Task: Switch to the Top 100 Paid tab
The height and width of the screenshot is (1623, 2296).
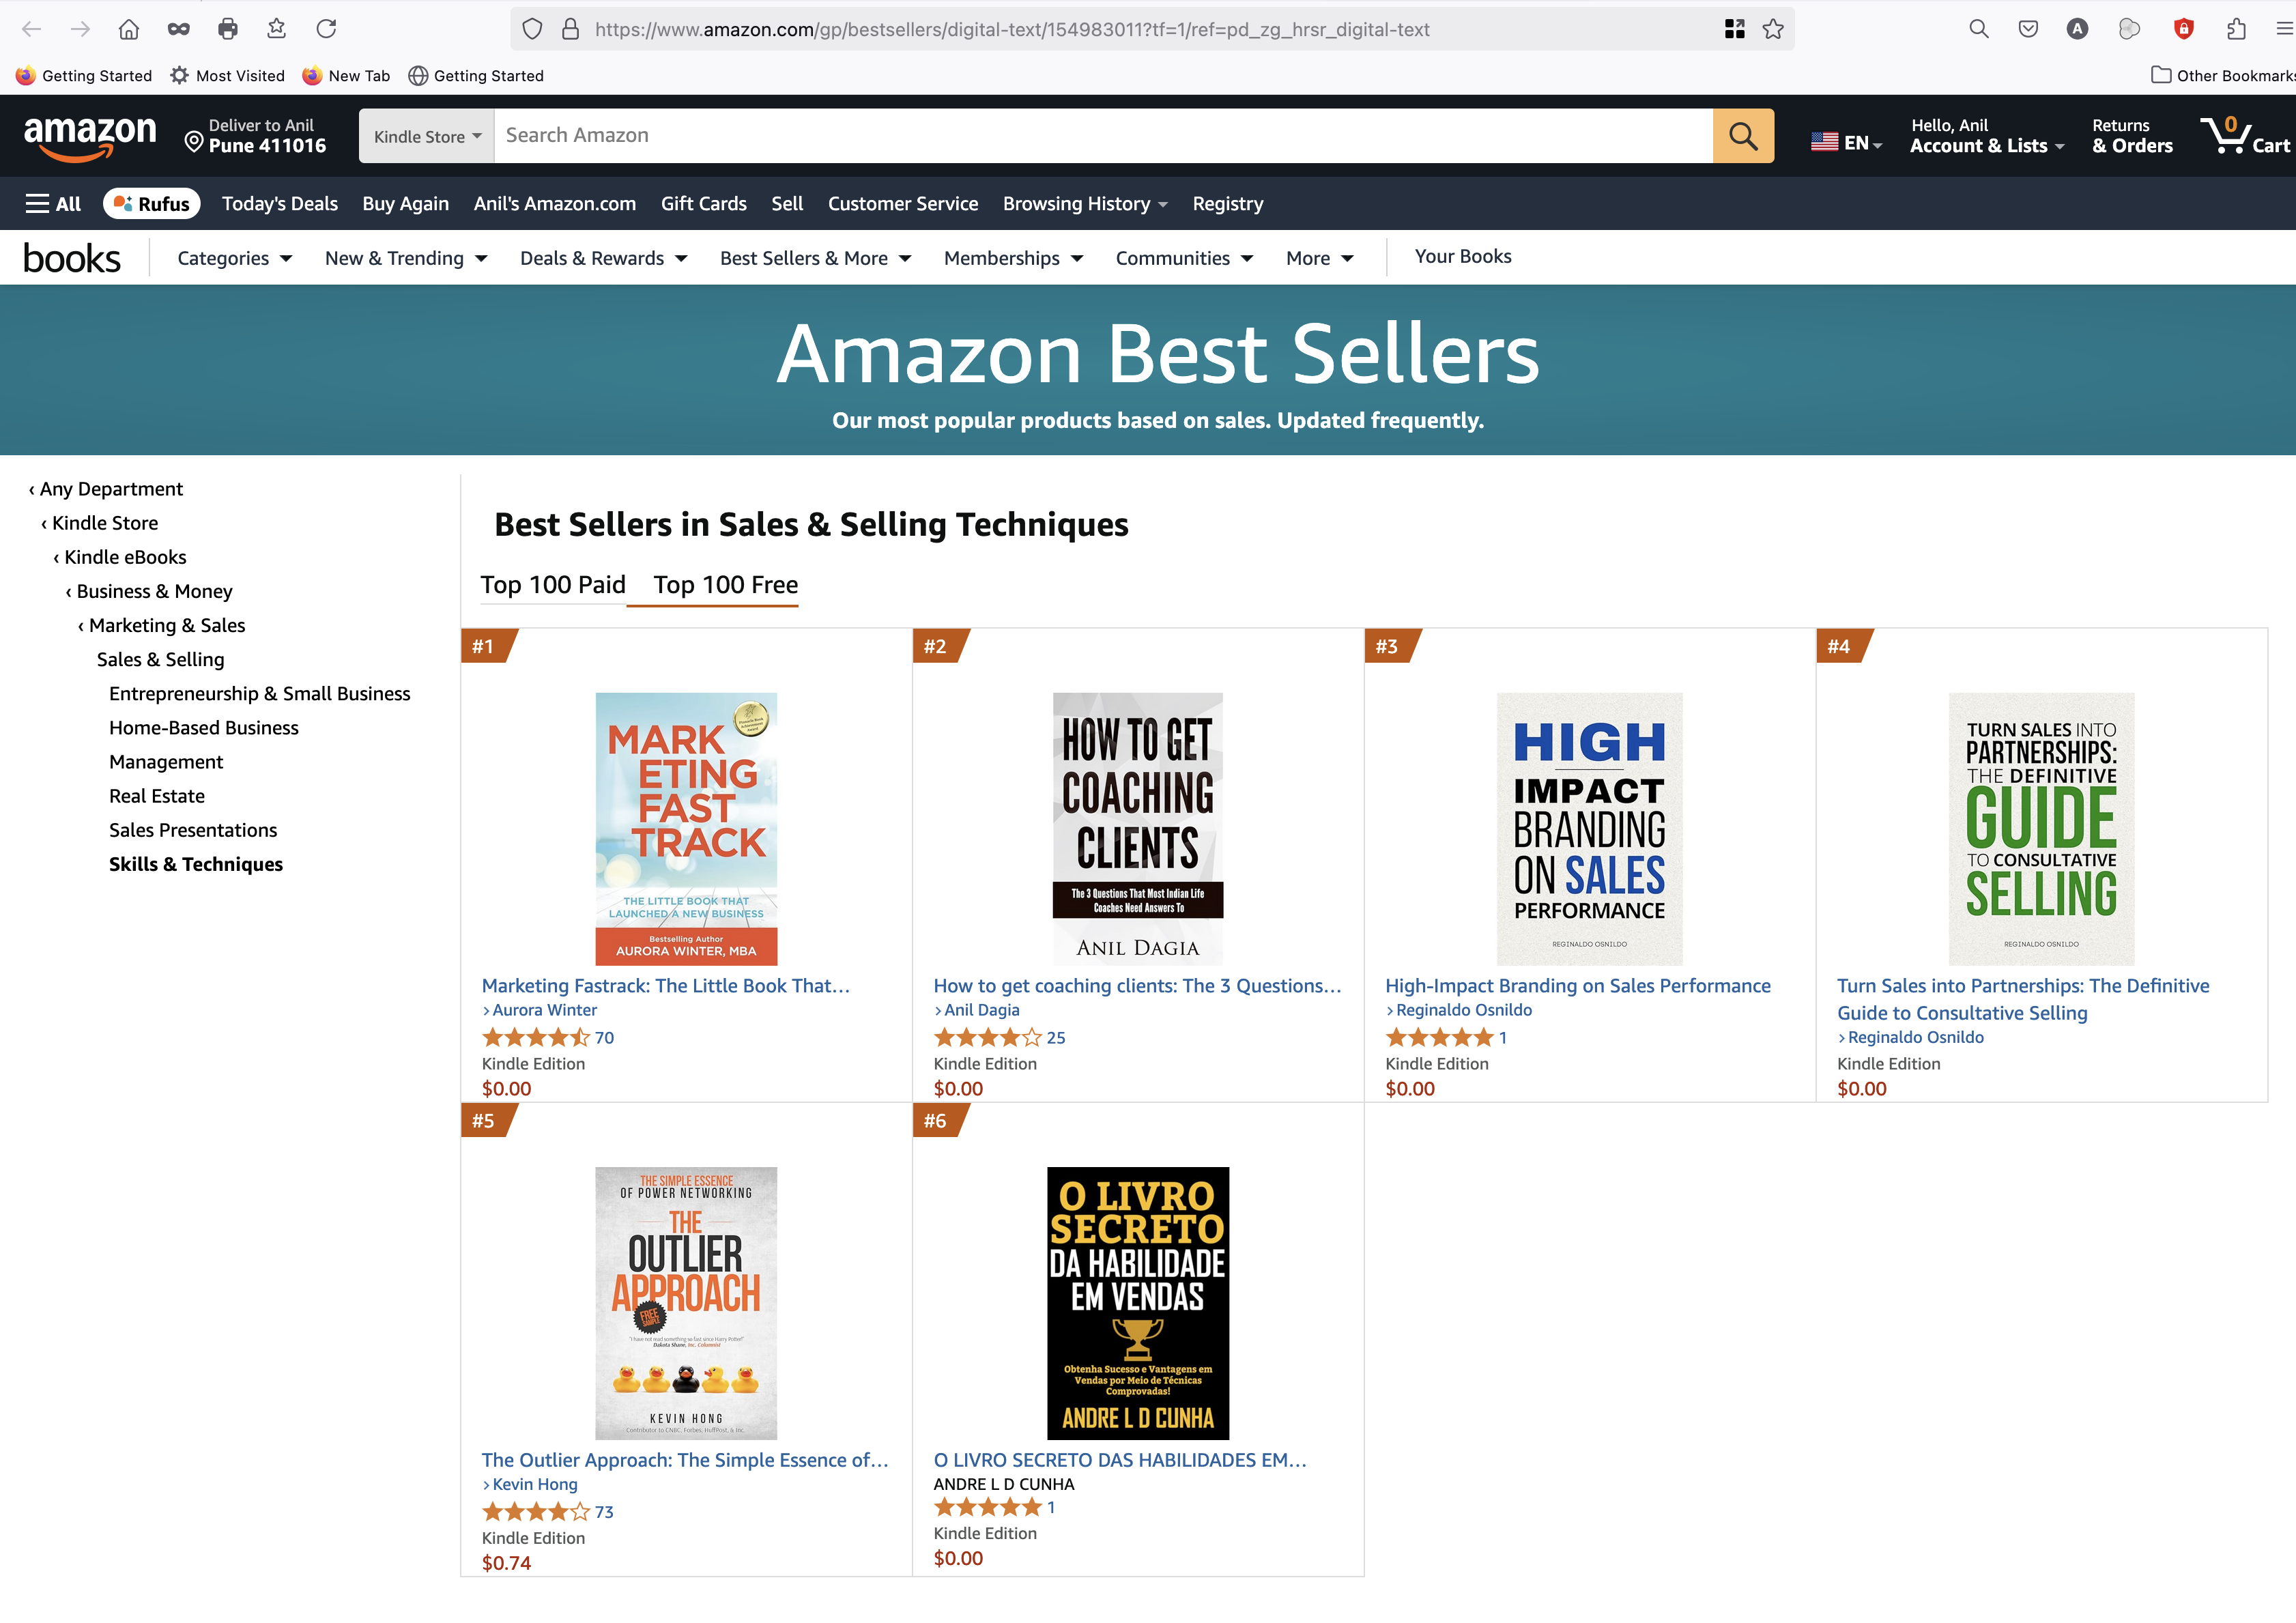Action: (553, 585)
